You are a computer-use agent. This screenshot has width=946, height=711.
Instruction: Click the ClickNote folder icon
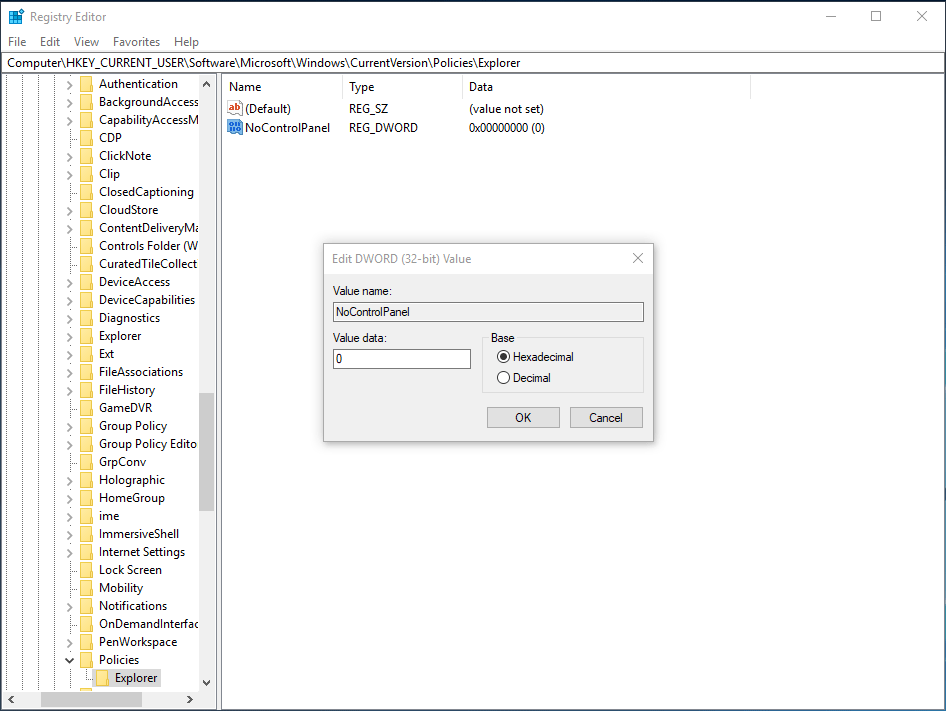(87, 156)
